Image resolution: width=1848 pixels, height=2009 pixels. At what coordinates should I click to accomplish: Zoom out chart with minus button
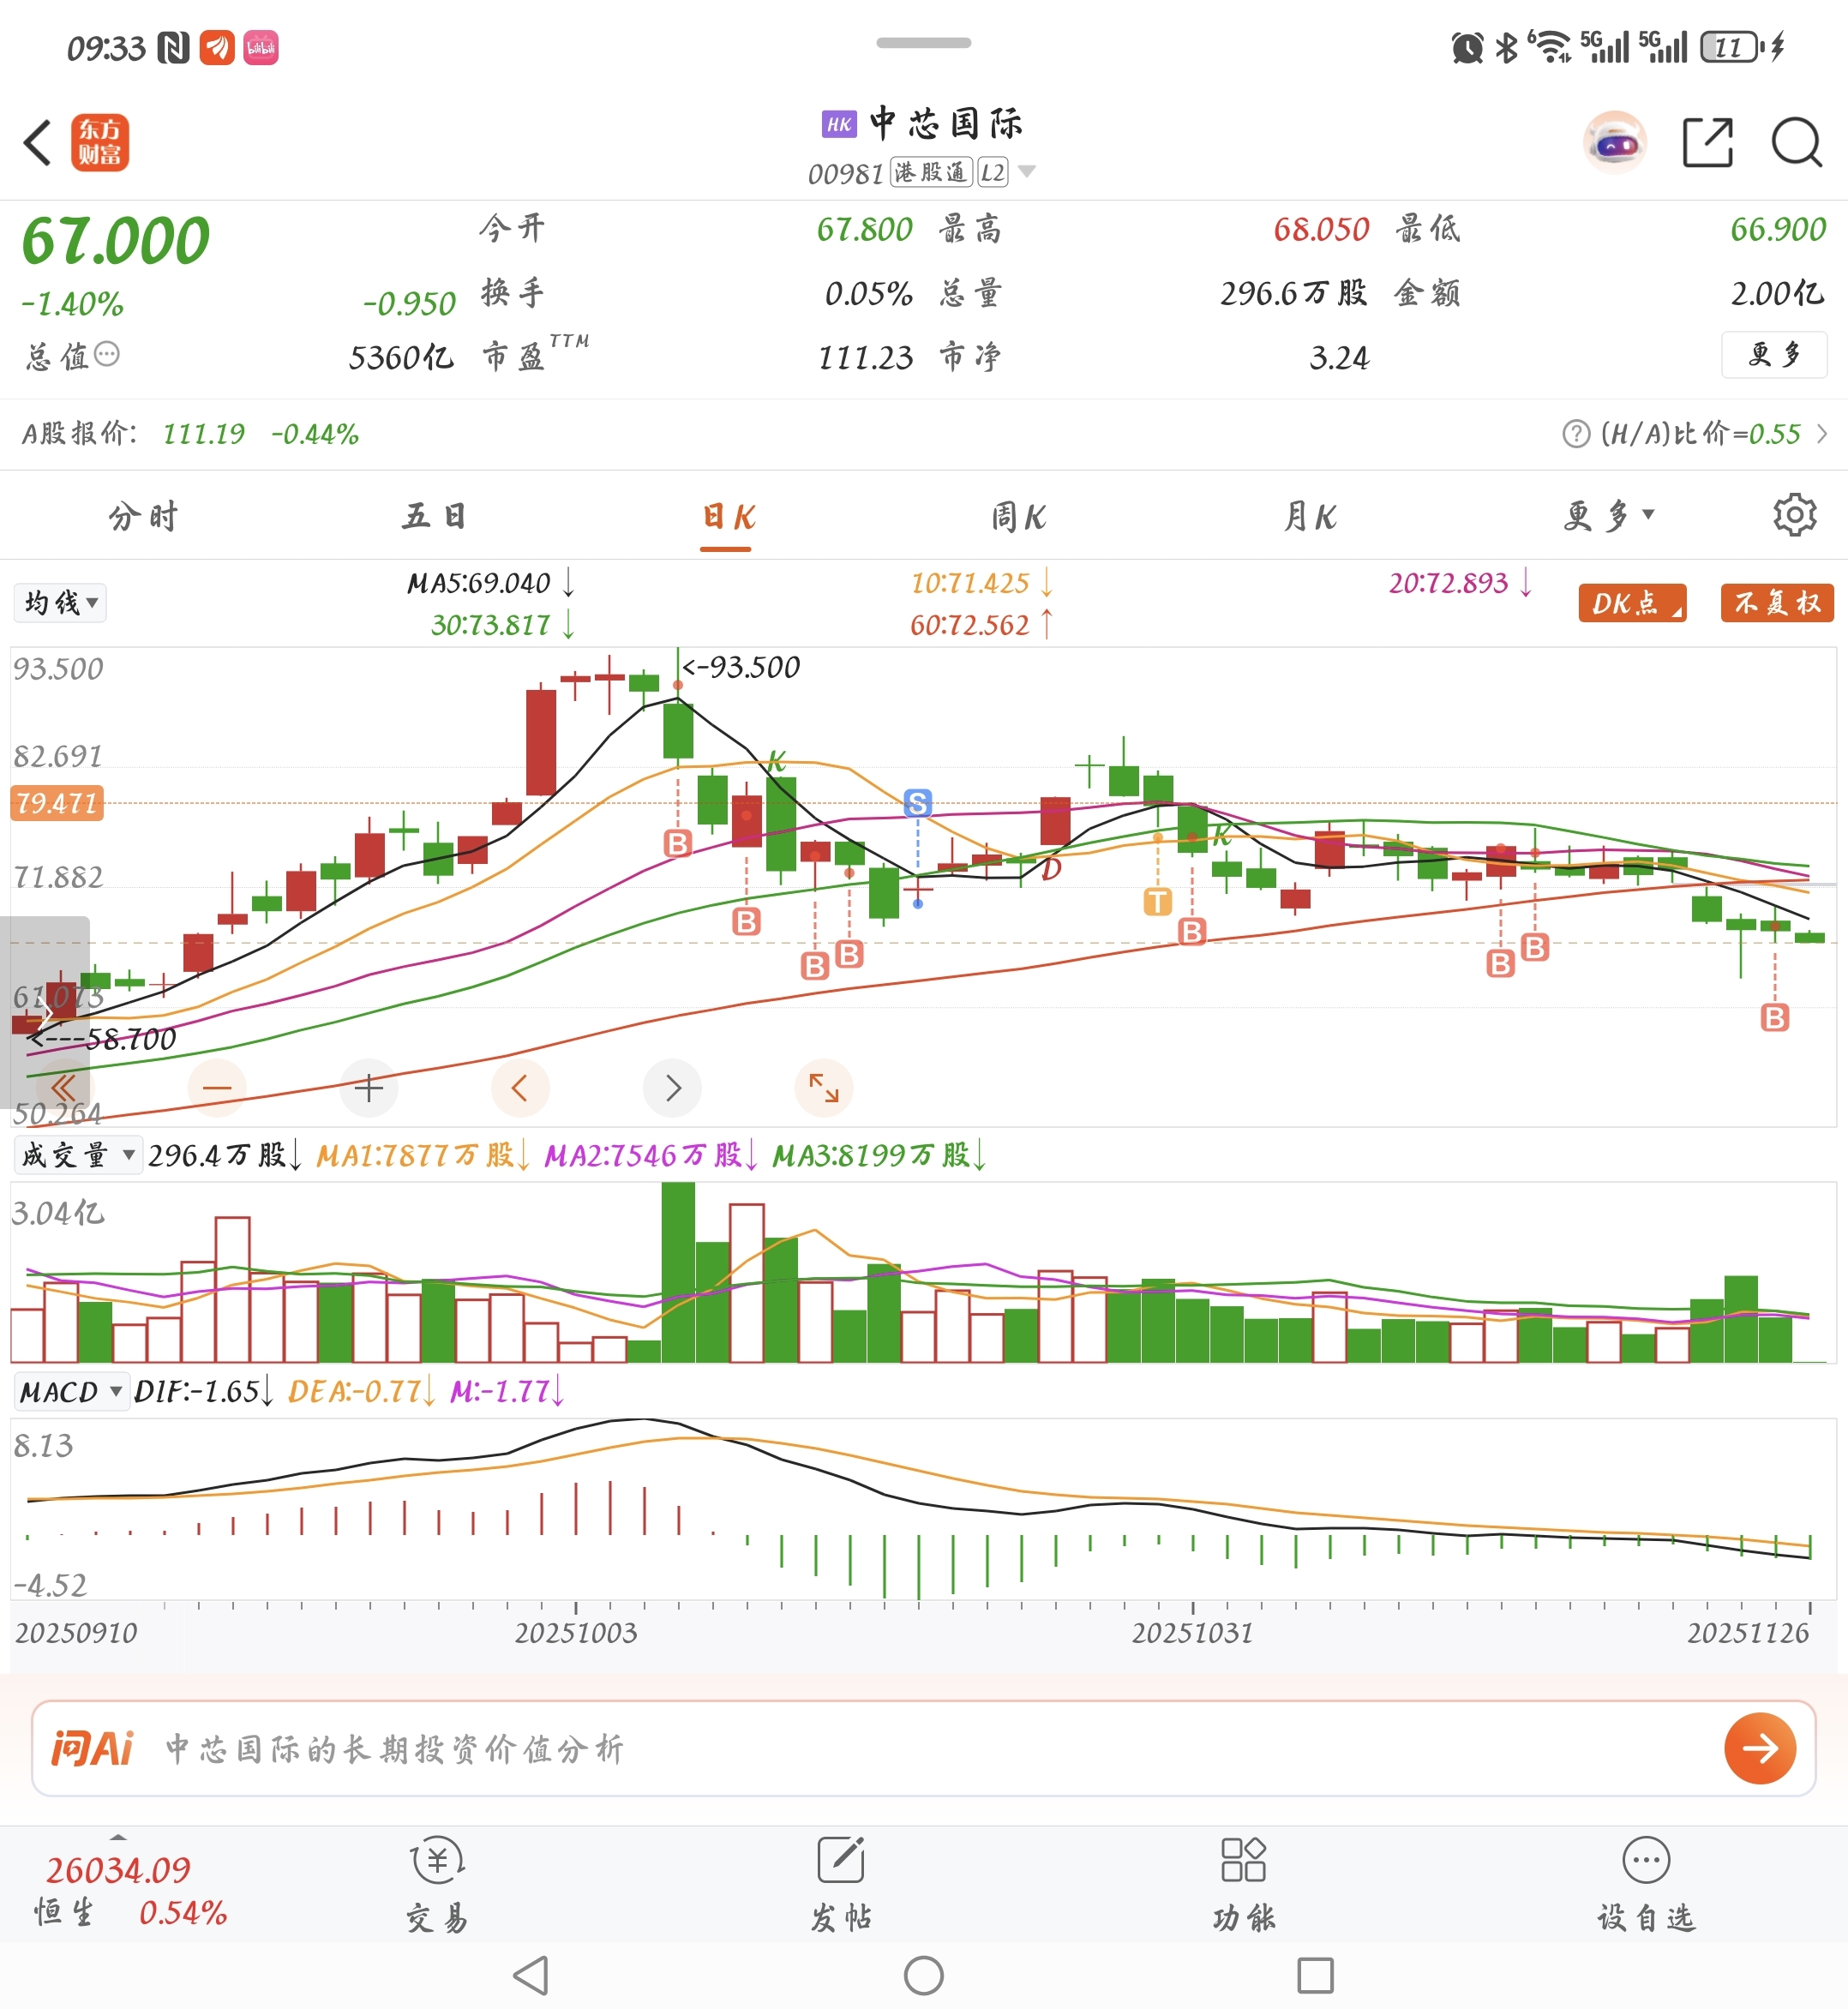217,1087
